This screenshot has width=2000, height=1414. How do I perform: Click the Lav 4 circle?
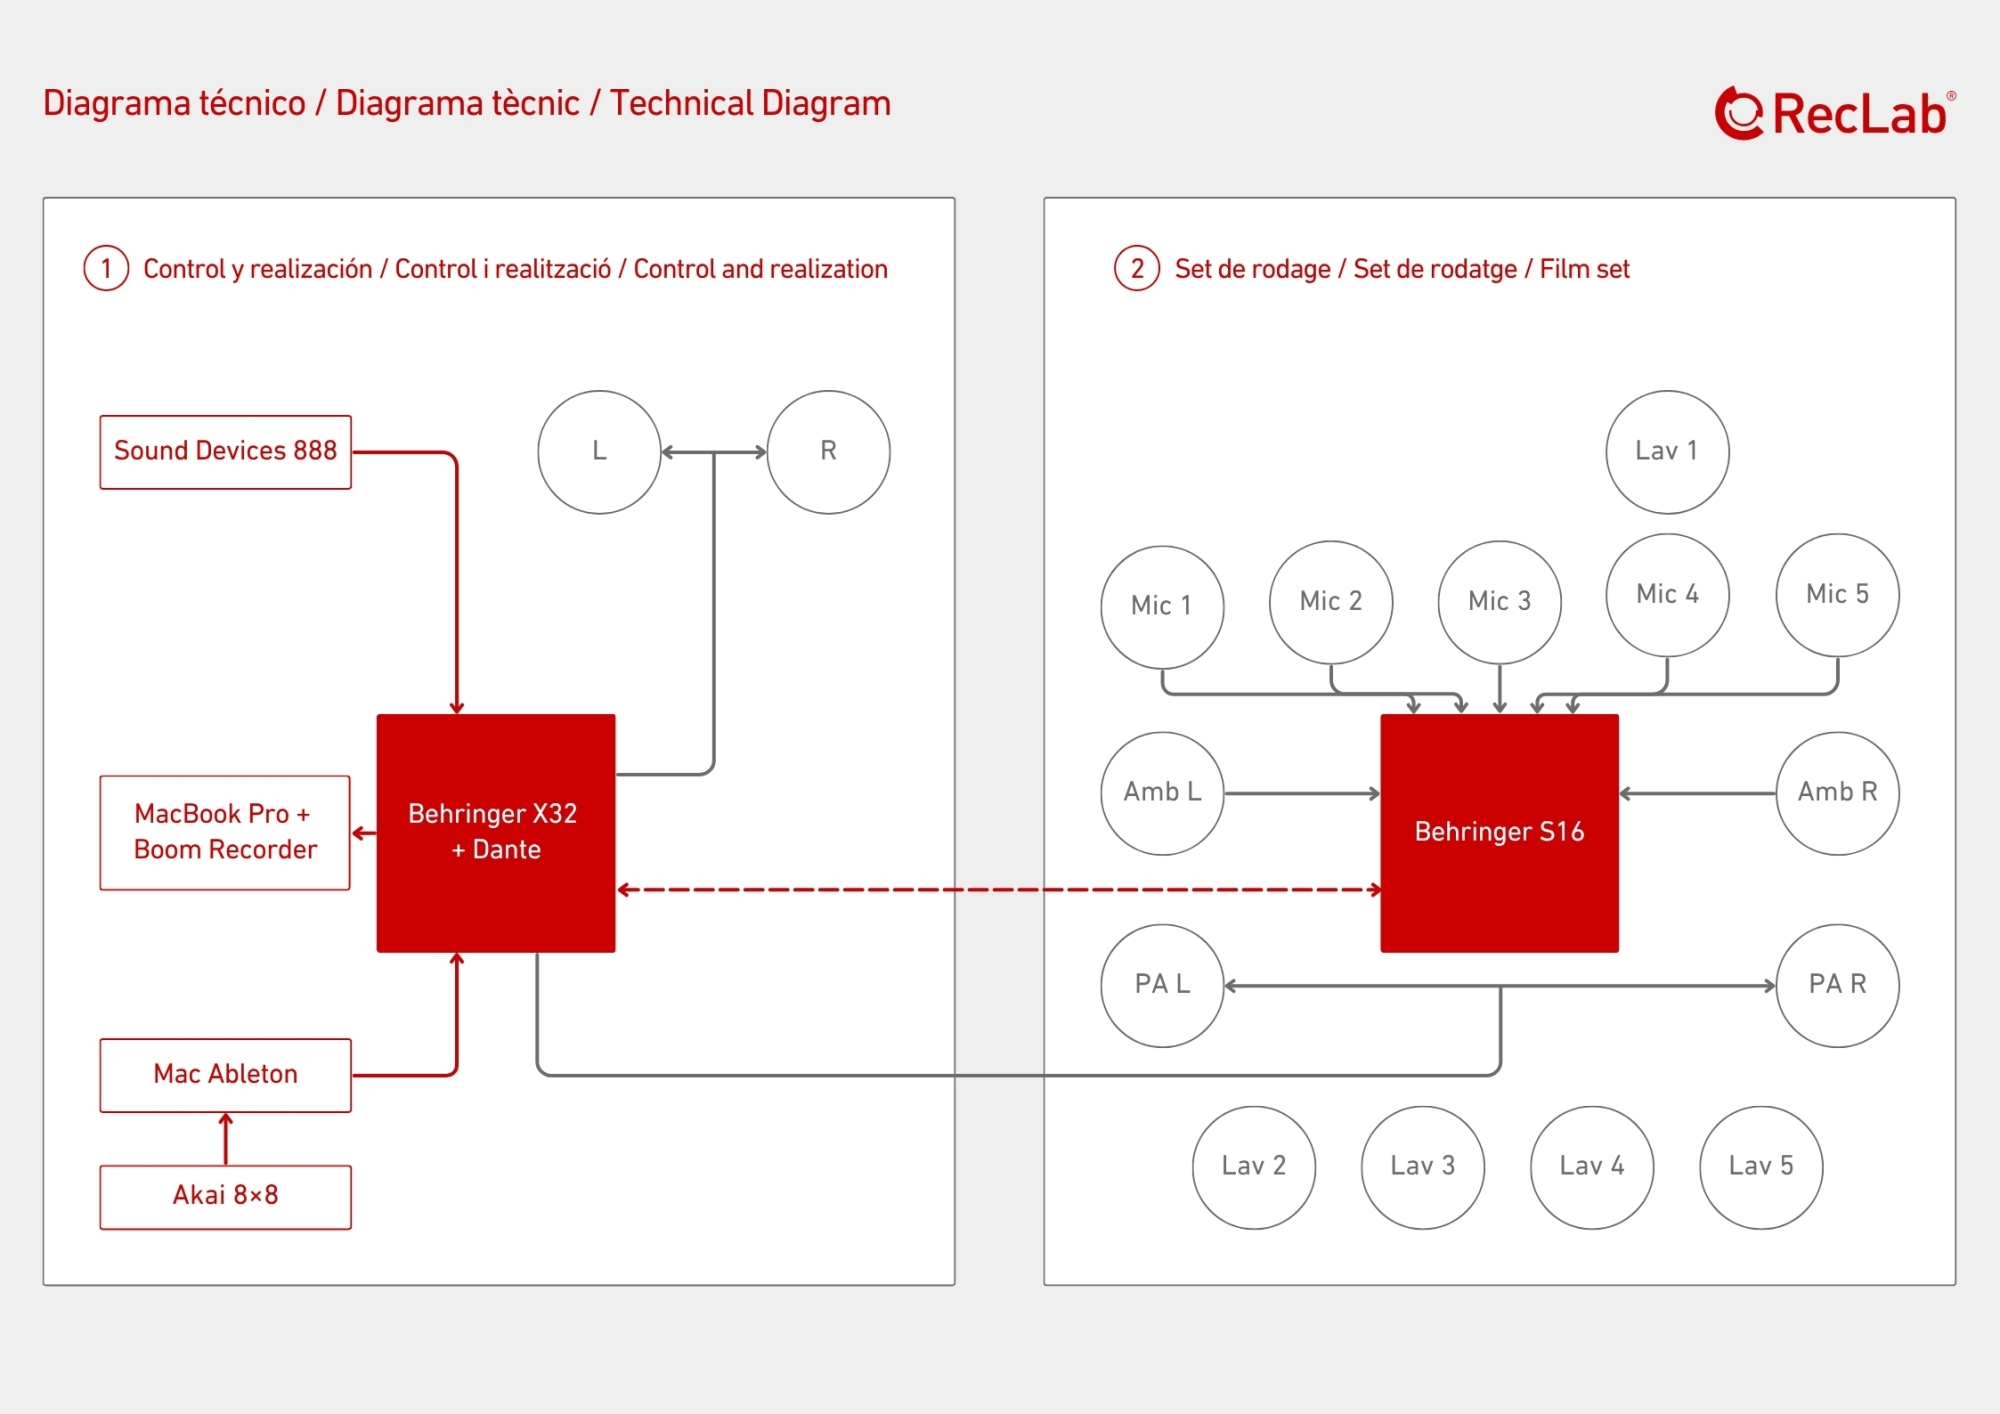(x=1592, y=1167)
